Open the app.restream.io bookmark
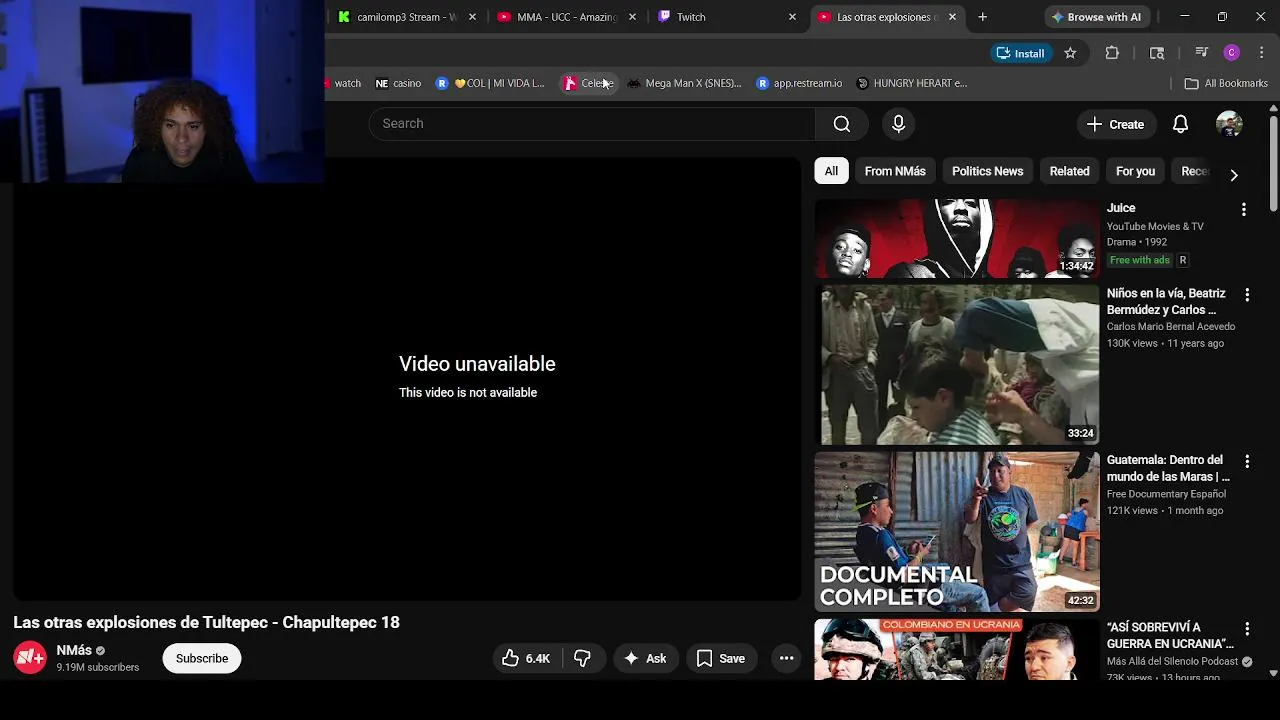 point(799,83)
